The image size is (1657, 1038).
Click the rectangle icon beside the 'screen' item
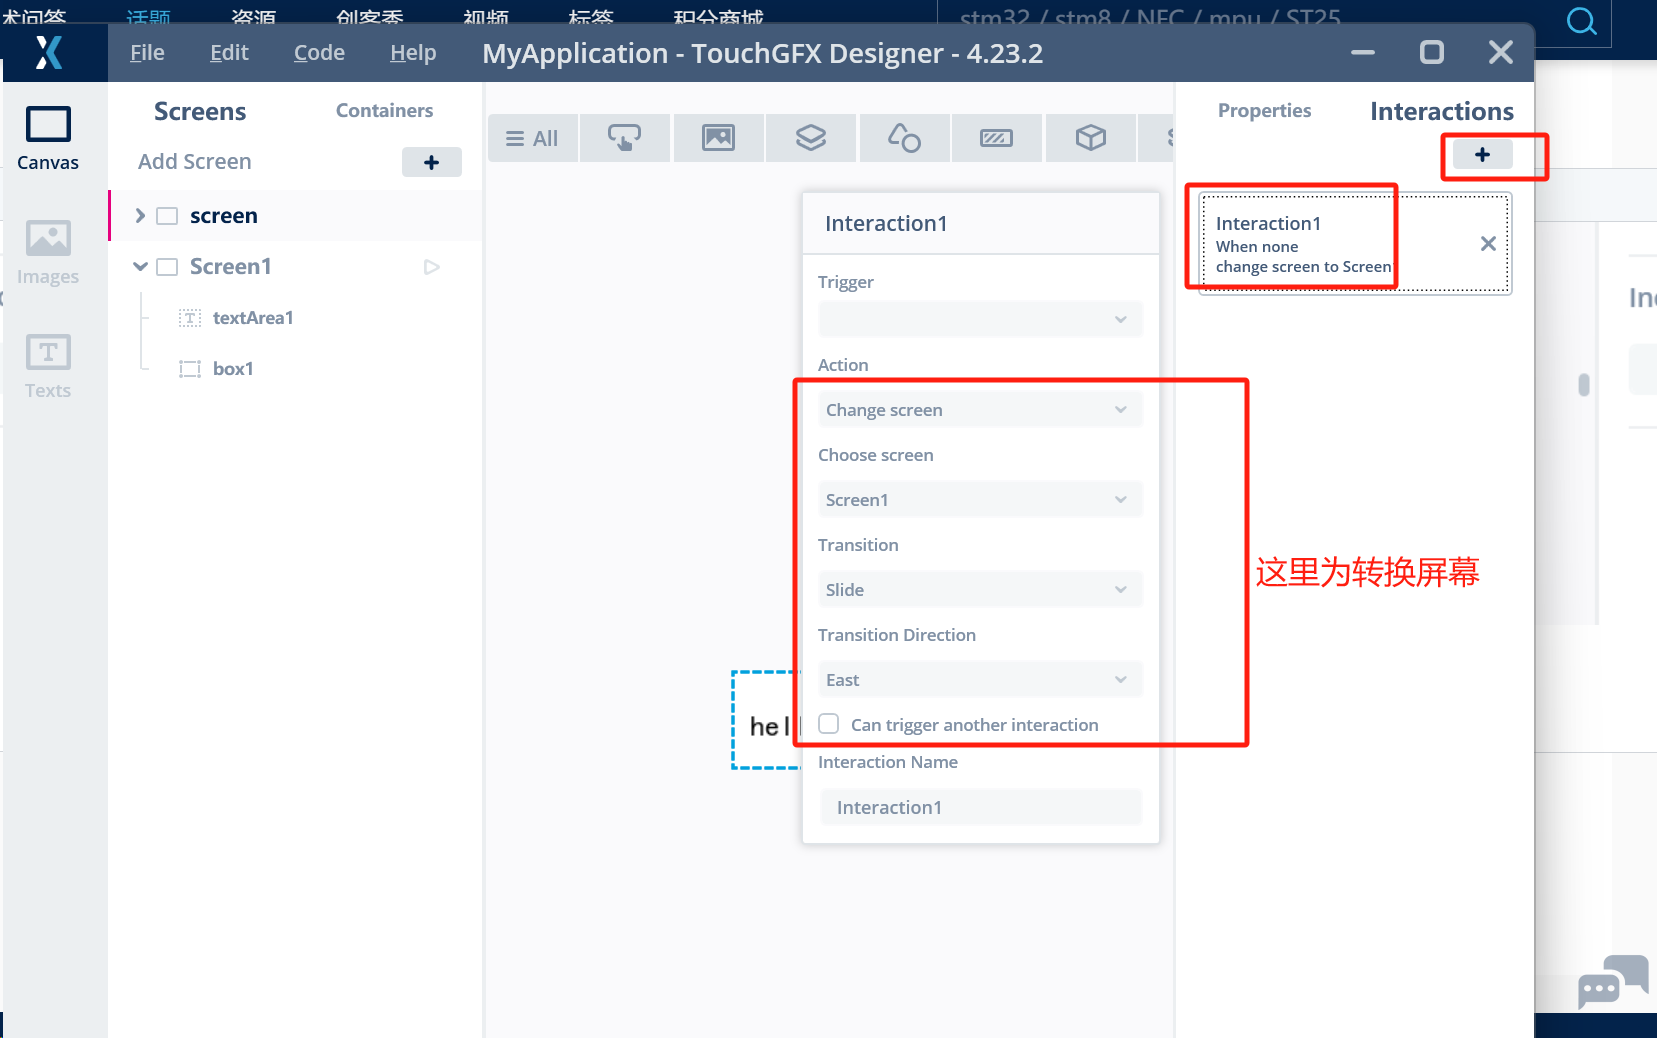pos(167,216)
